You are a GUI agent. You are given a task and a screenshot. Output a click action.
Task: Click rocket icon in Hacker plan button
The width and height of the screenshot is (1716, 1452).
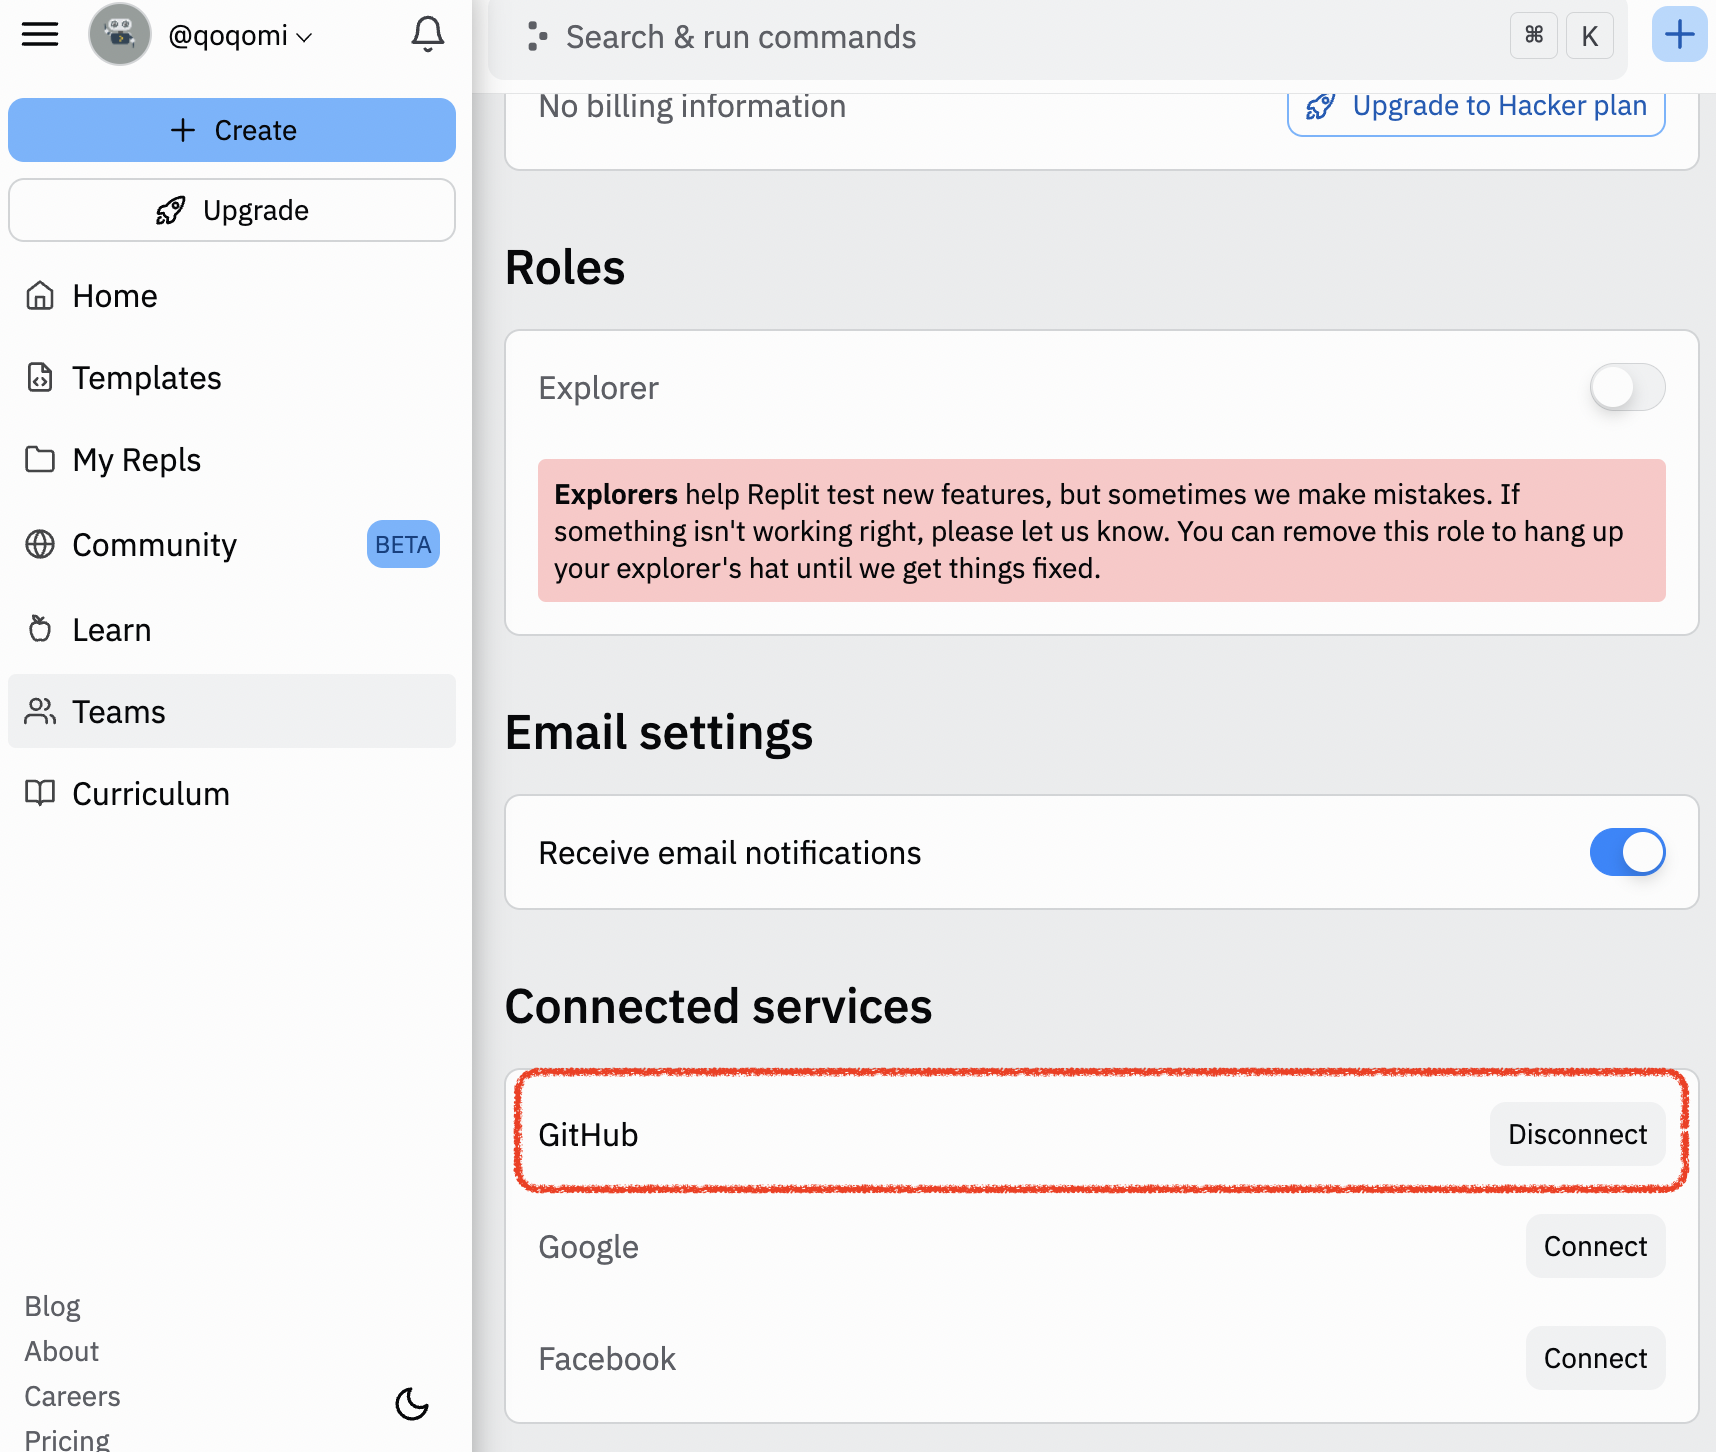click(1321, 106)
